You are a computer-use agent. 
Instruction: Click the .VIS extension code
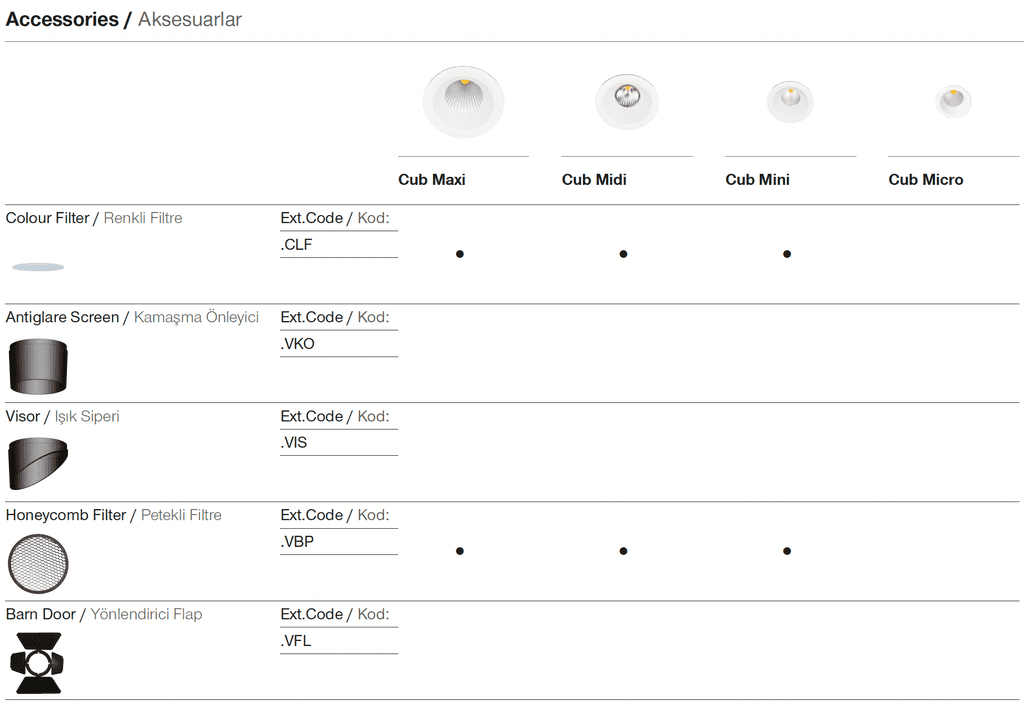294,443
